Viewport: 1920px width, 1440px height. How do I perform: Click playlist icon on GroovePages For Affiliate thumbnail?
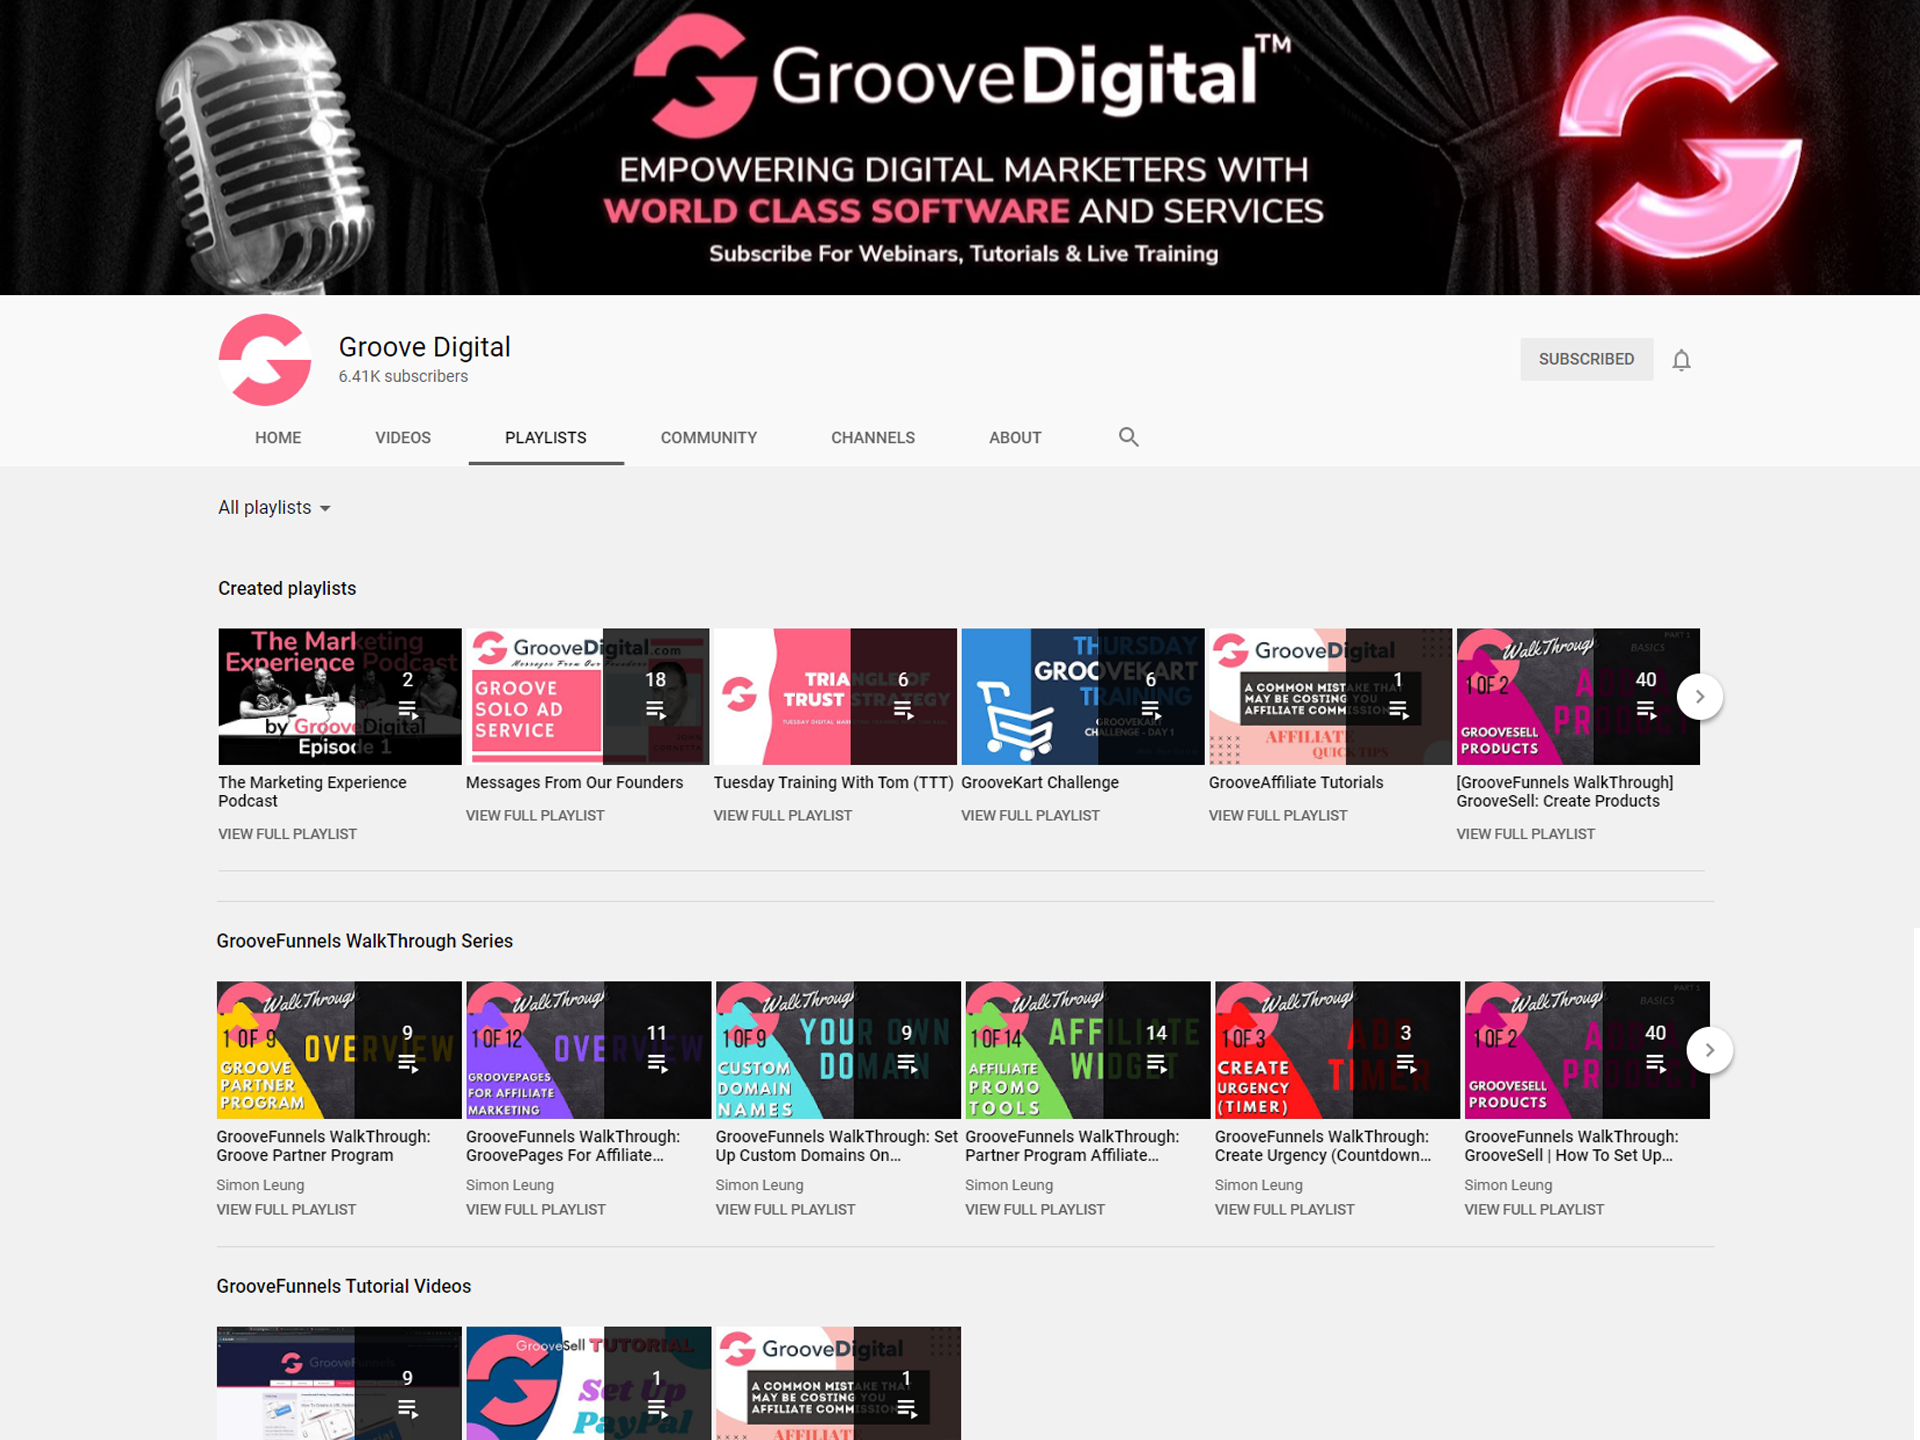[657, 1063]
